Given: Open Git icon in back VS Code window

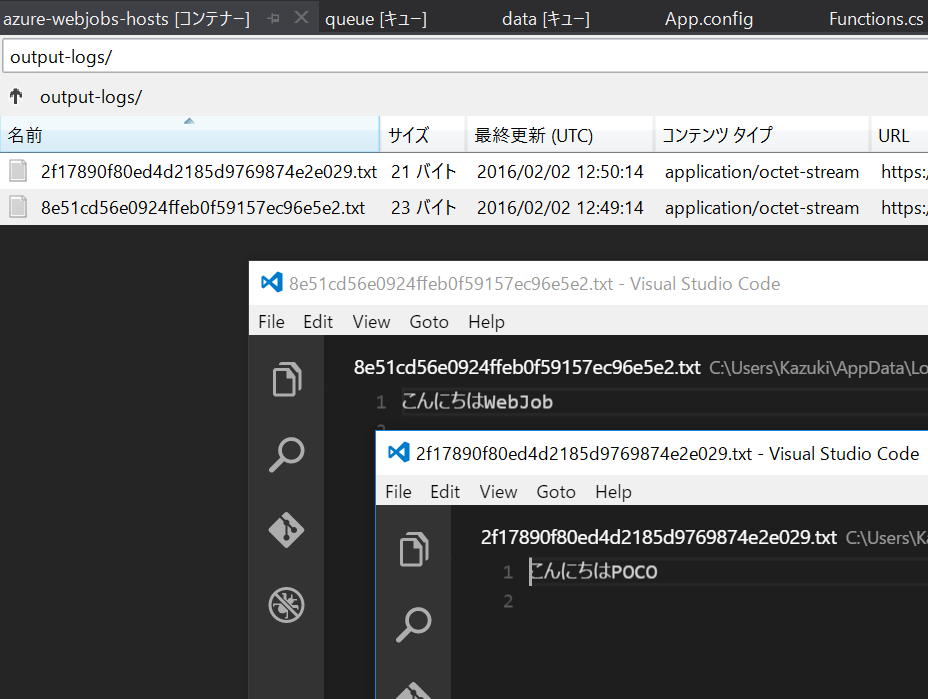Looking at the screenshot, I should tap(286, 530).
